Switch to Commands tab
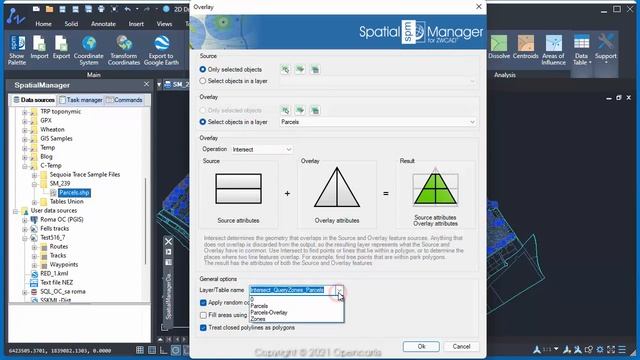The width and height of the screenshot is (640, 360). [x=124, y=100]
